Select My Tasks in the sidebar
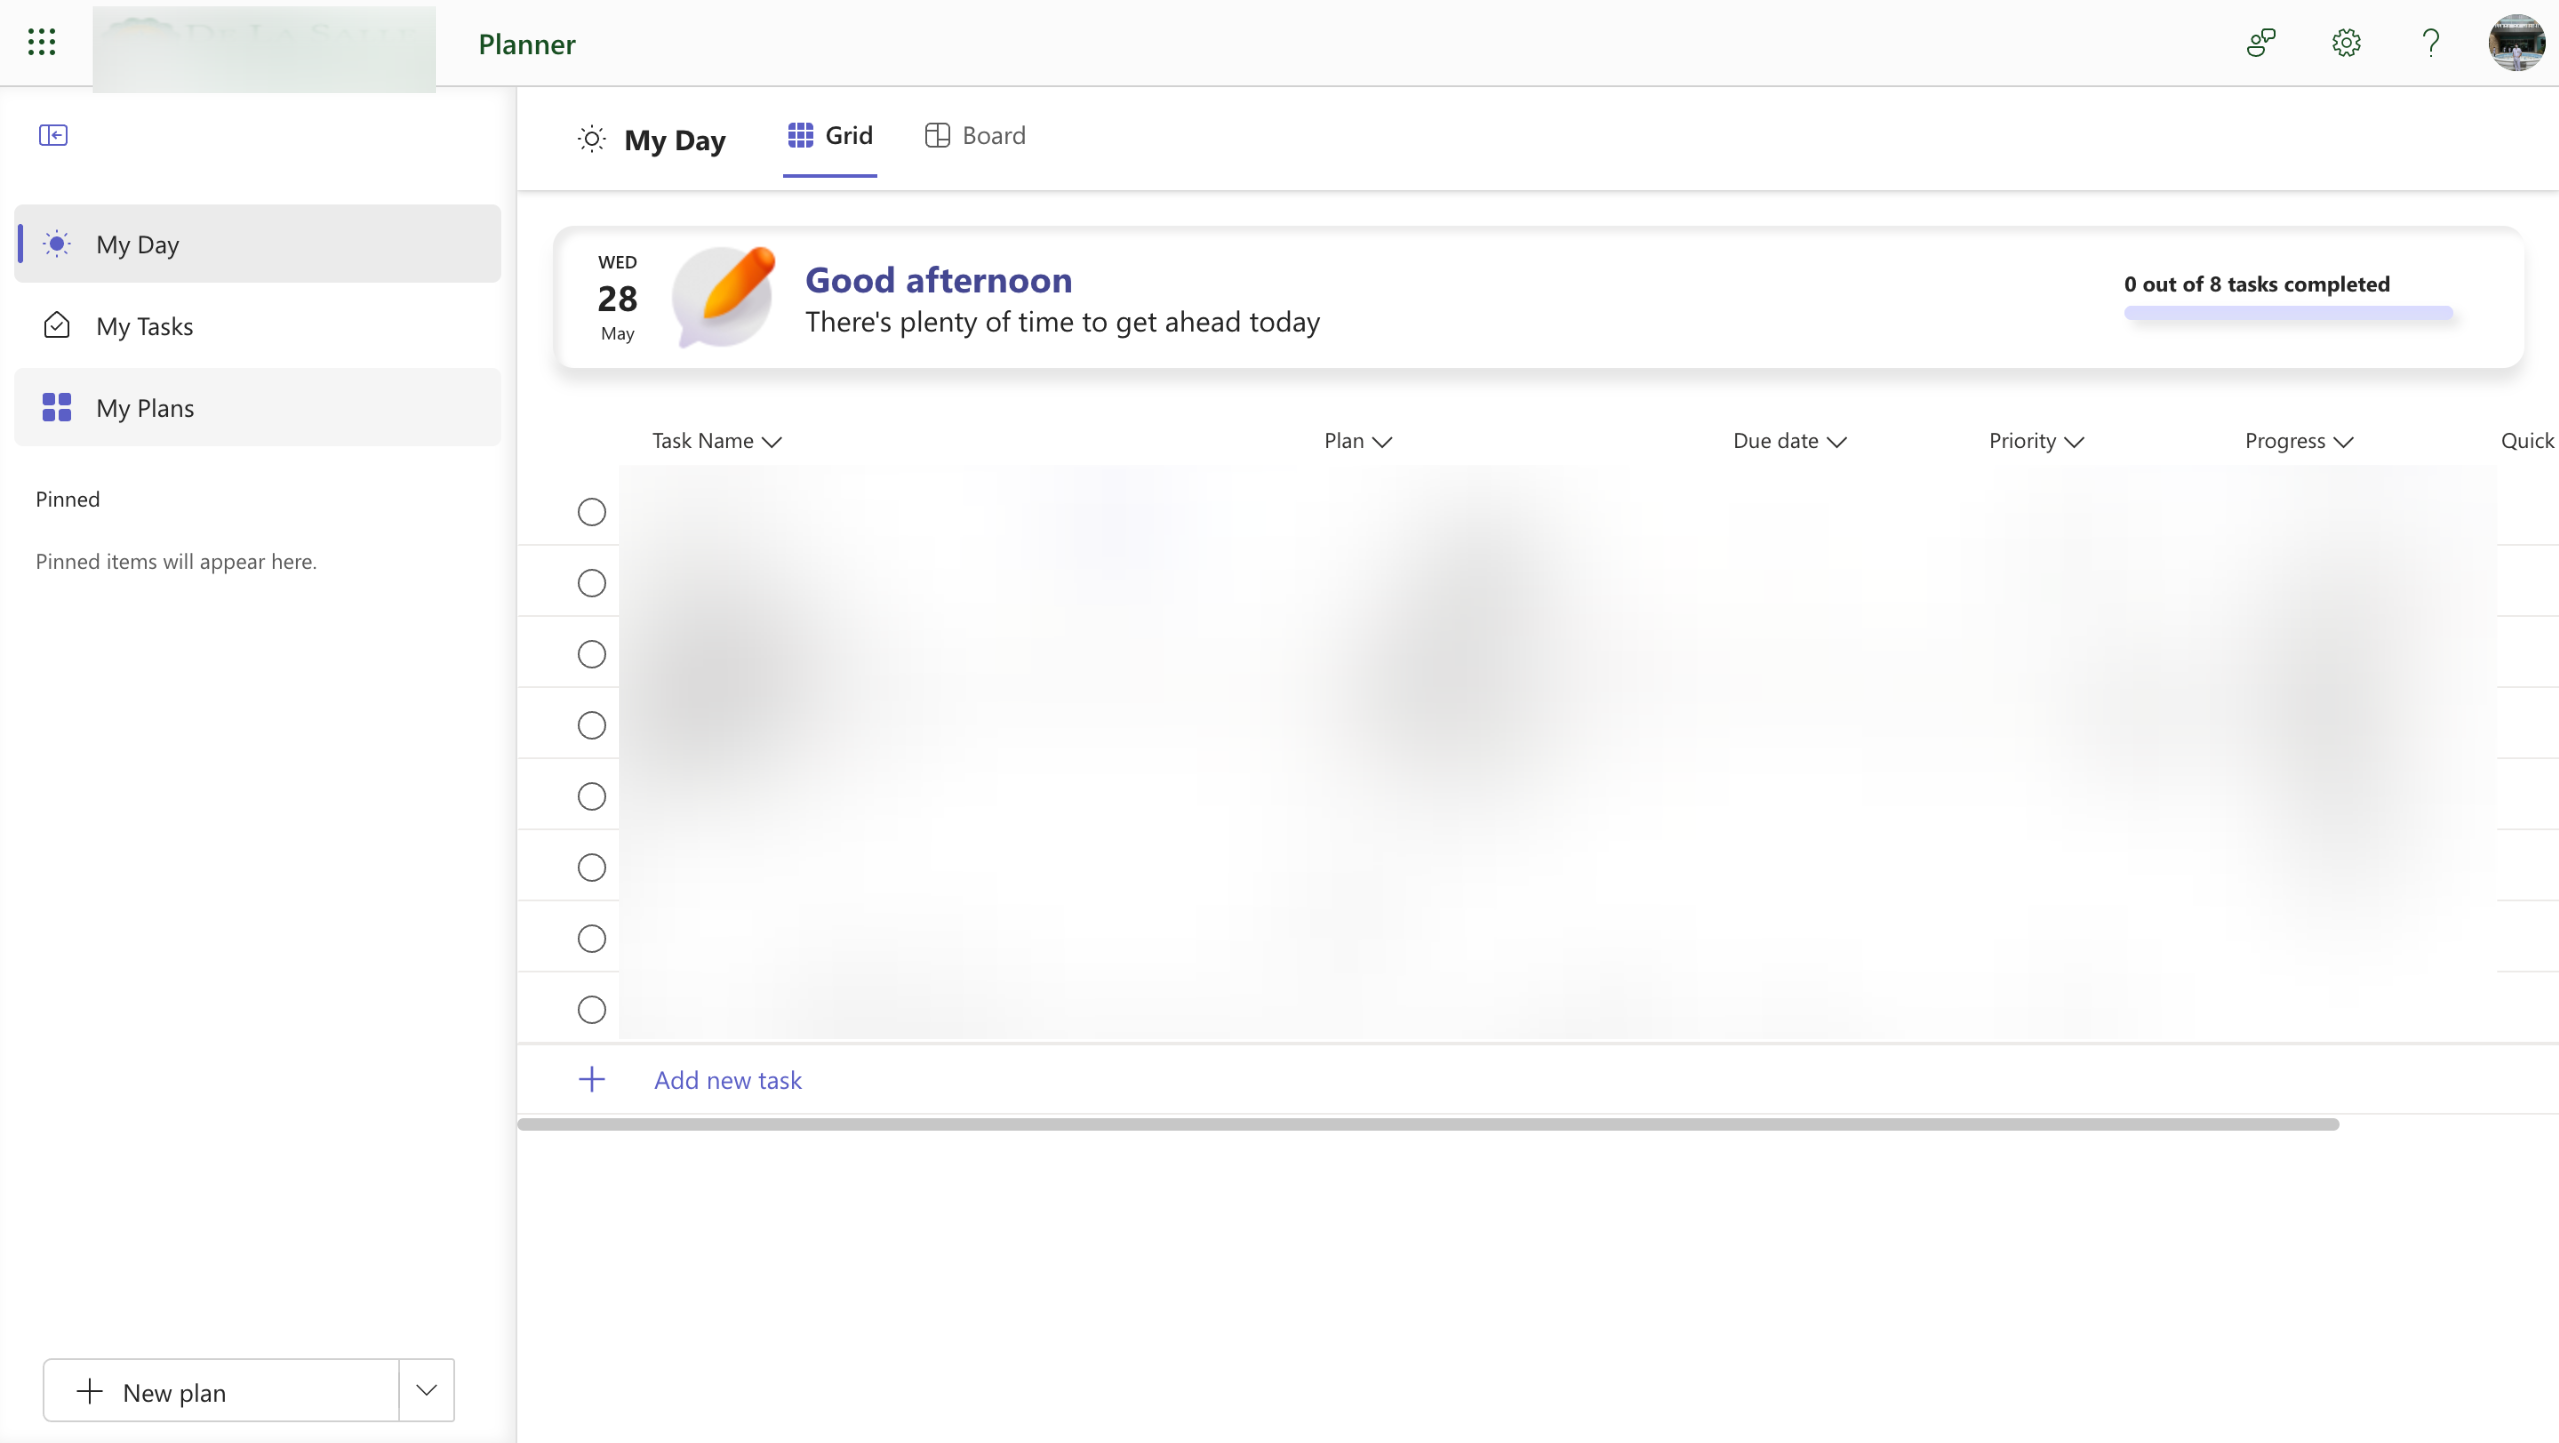The image size is (2559, 1443). tap(258, 326)
